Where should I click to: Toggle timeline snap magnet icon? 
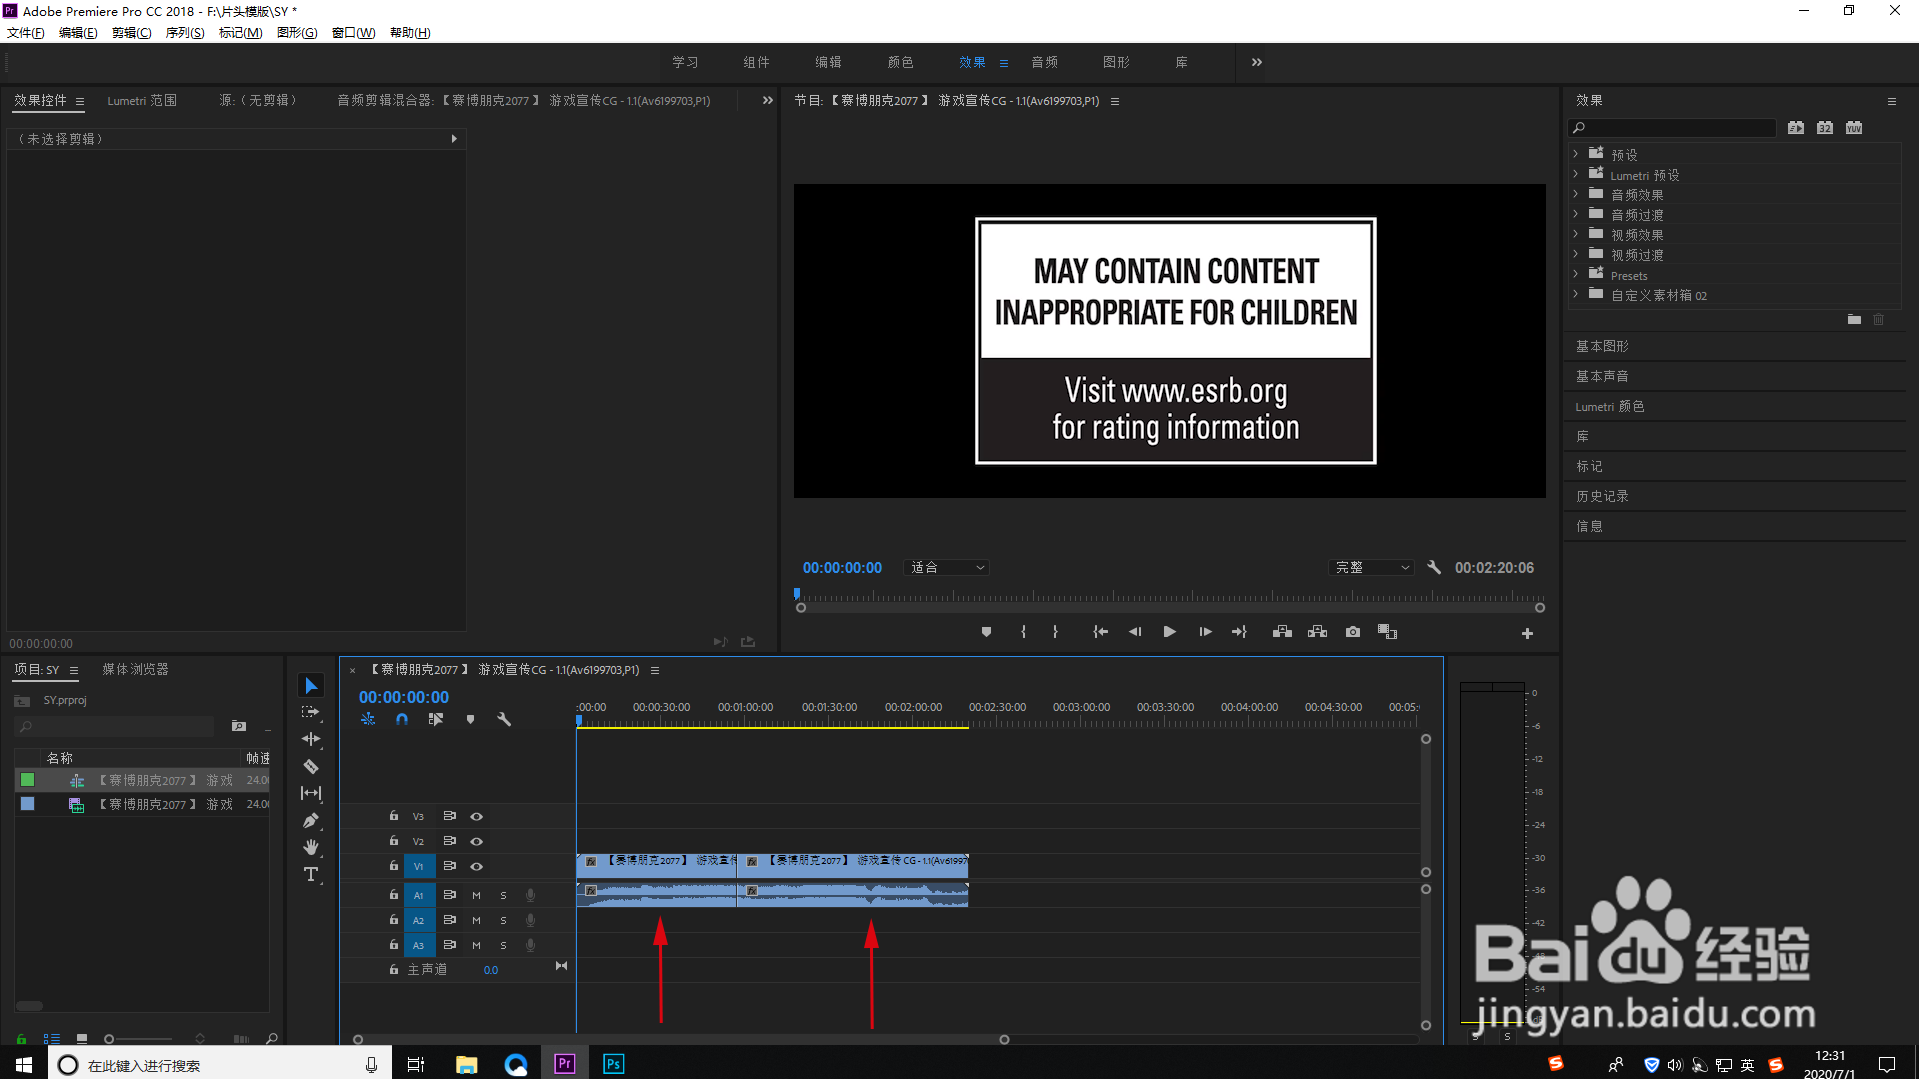402,719
